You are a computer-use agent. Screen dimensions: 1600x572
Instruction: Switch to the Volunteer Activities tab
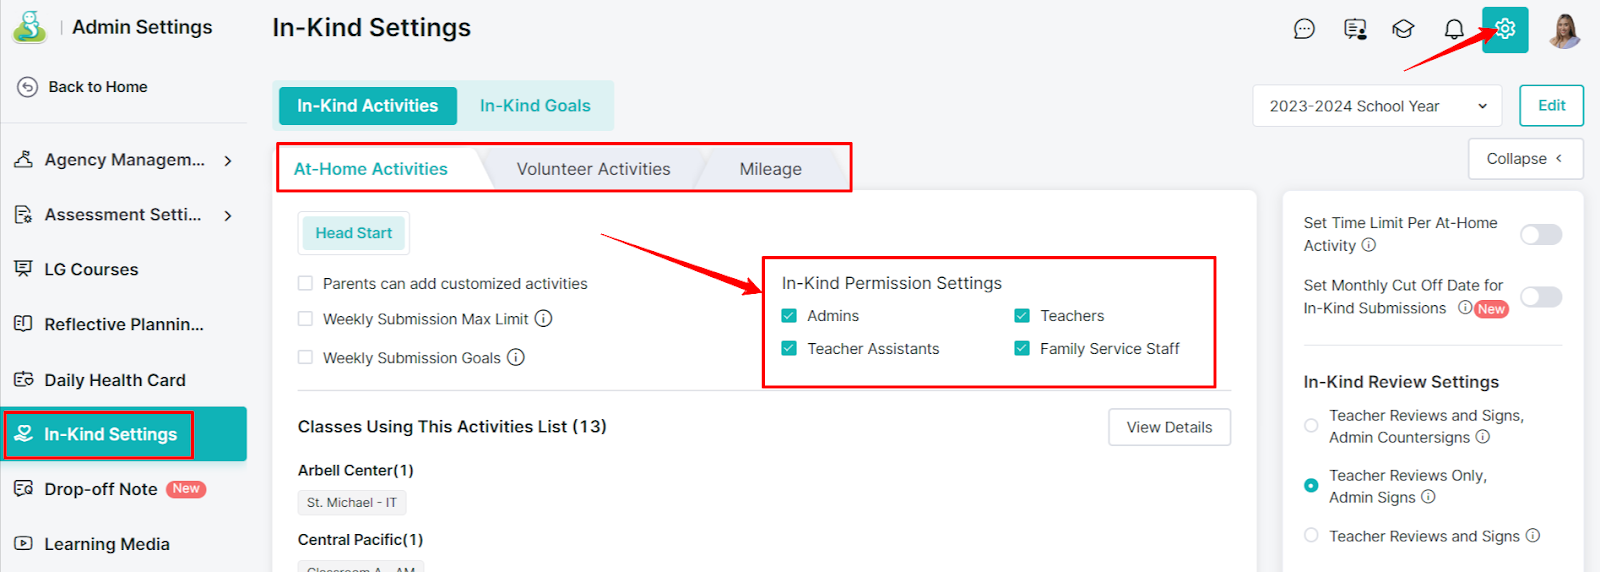click(594, 169)
